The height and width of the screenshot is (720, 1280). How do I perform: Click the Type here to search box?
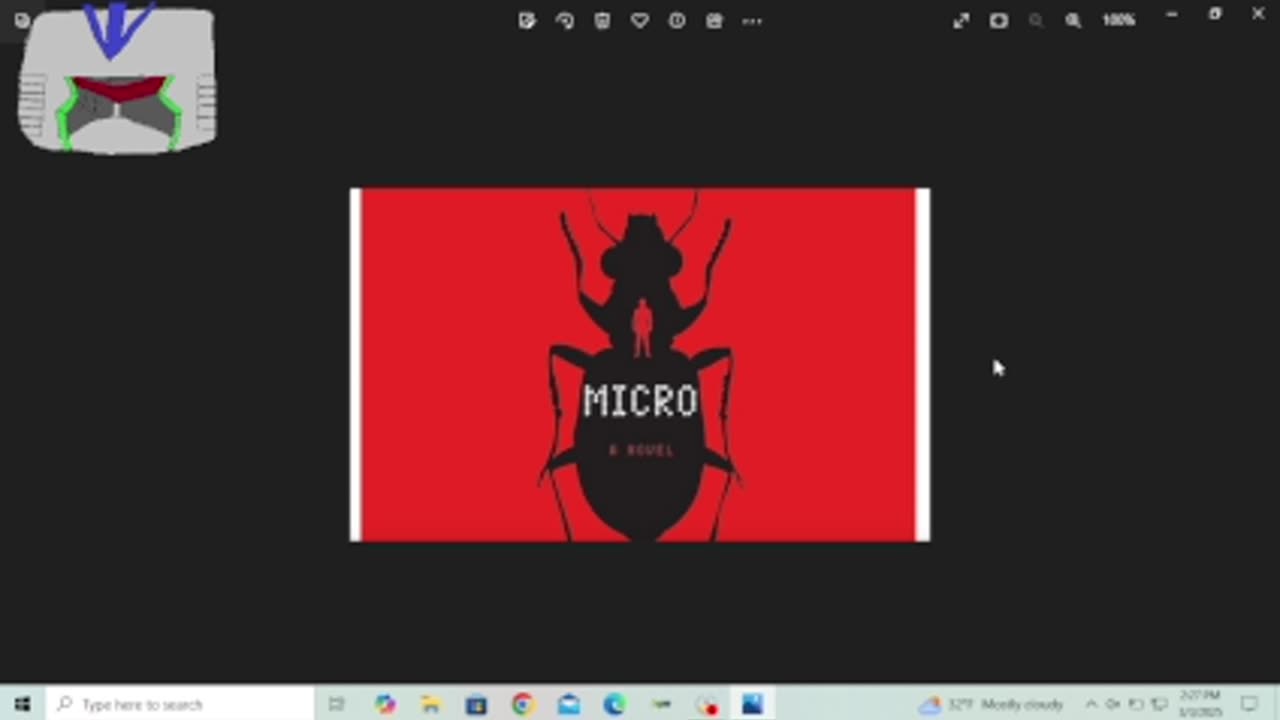180,704
